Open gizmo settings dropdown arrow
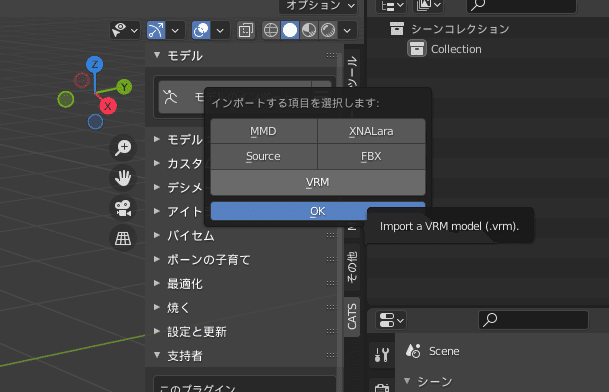 [x=175, y=30]
